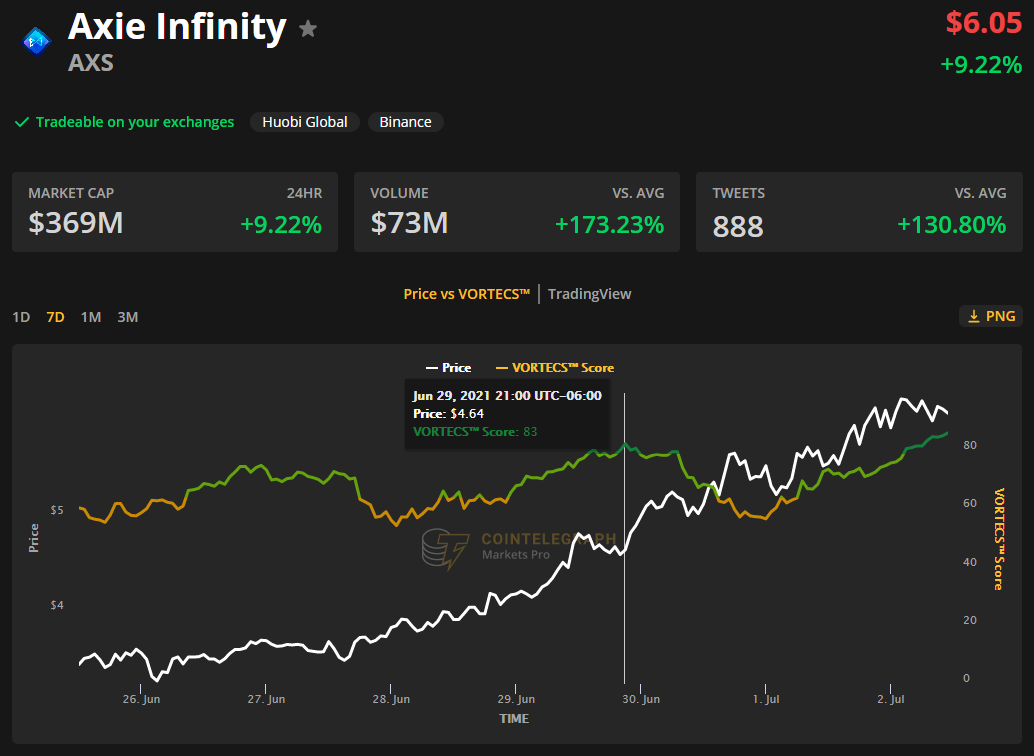Choose the 3M time range
Image resolution: width=1034 pixels, height=756 pixels.
127,317
